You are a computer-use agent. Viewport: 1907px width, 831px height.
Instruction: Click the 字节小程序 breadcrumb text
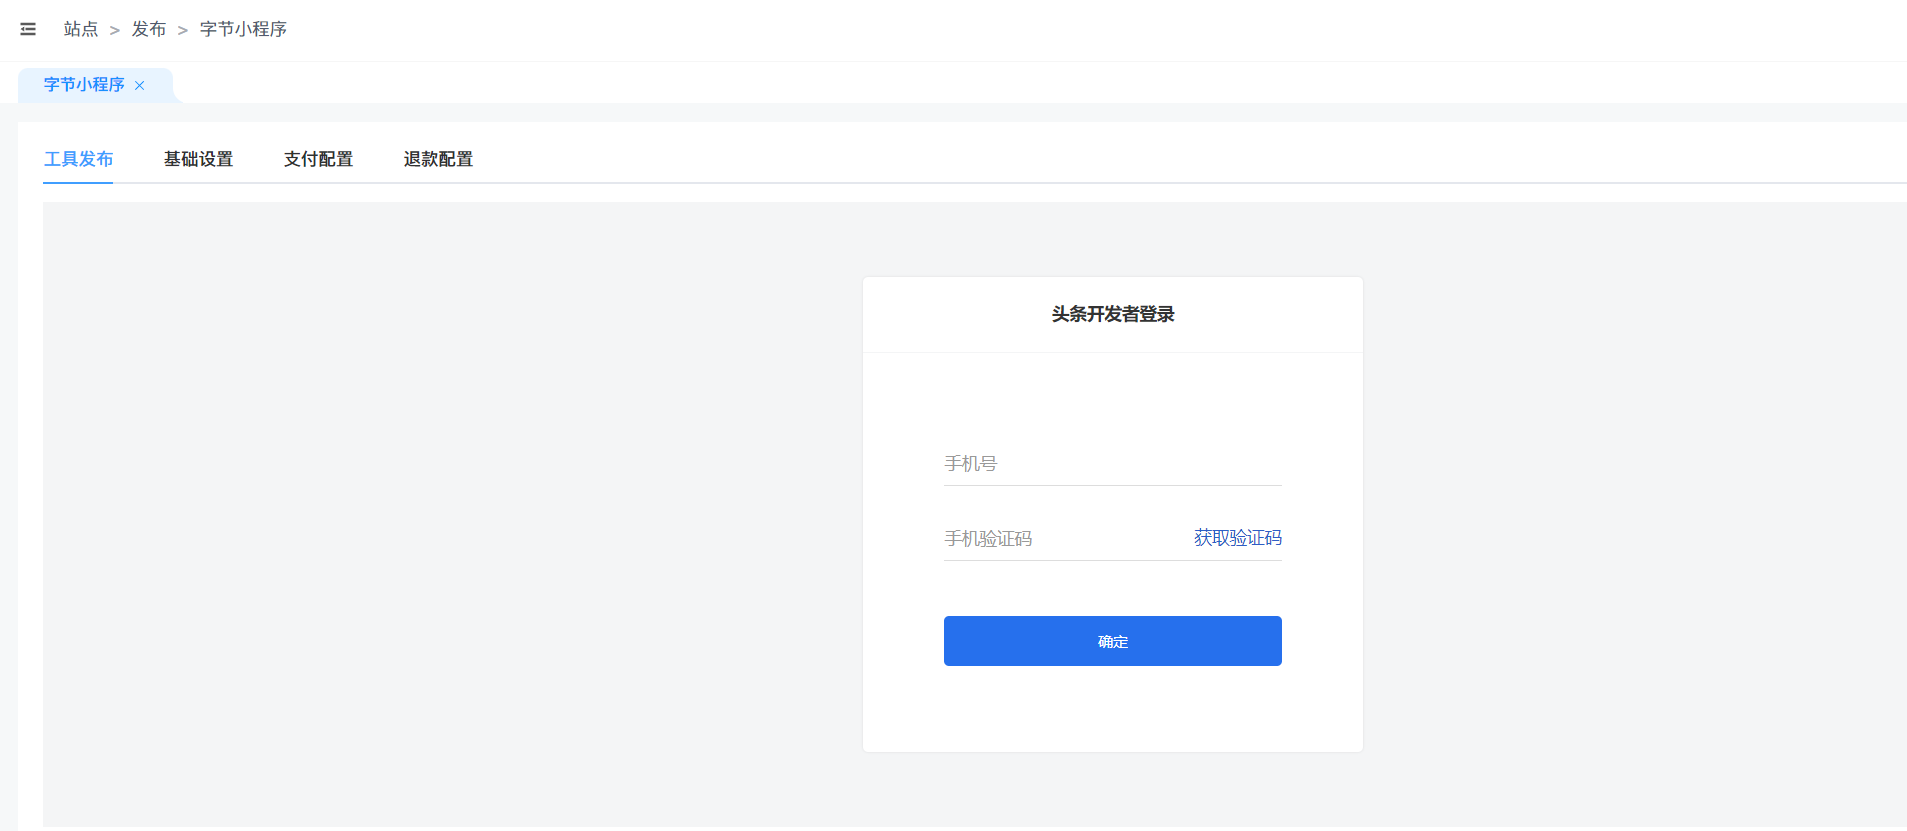243,29
